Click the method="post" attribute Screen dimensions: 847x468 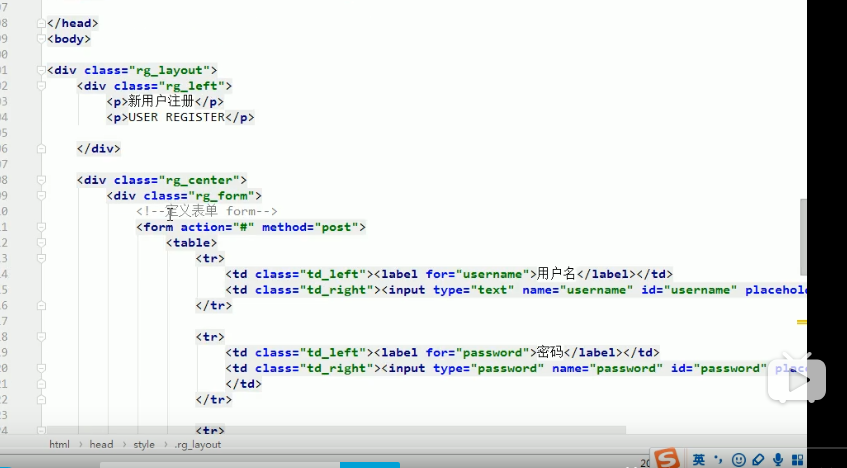pos(310,227)
